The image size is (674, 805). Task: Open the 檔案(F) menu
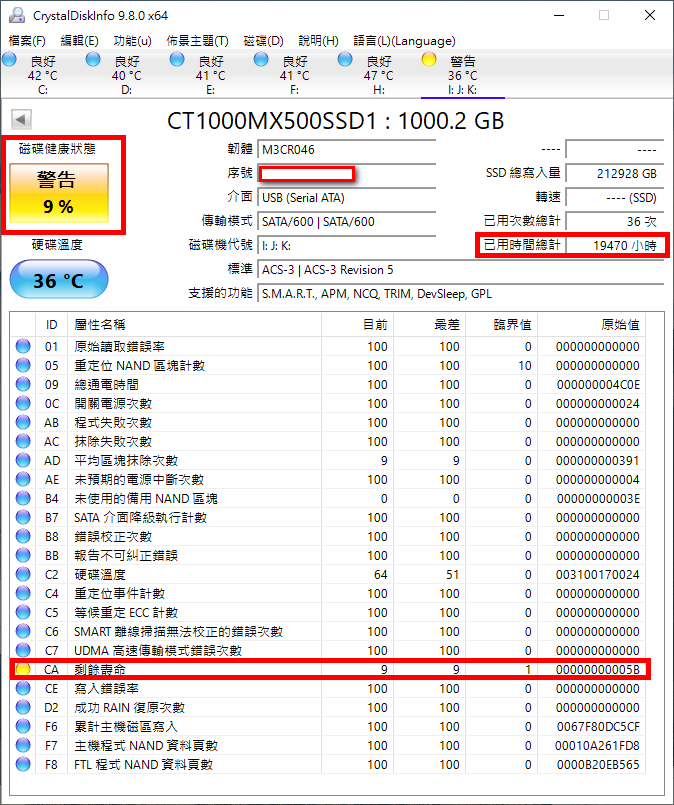[27, 41]
